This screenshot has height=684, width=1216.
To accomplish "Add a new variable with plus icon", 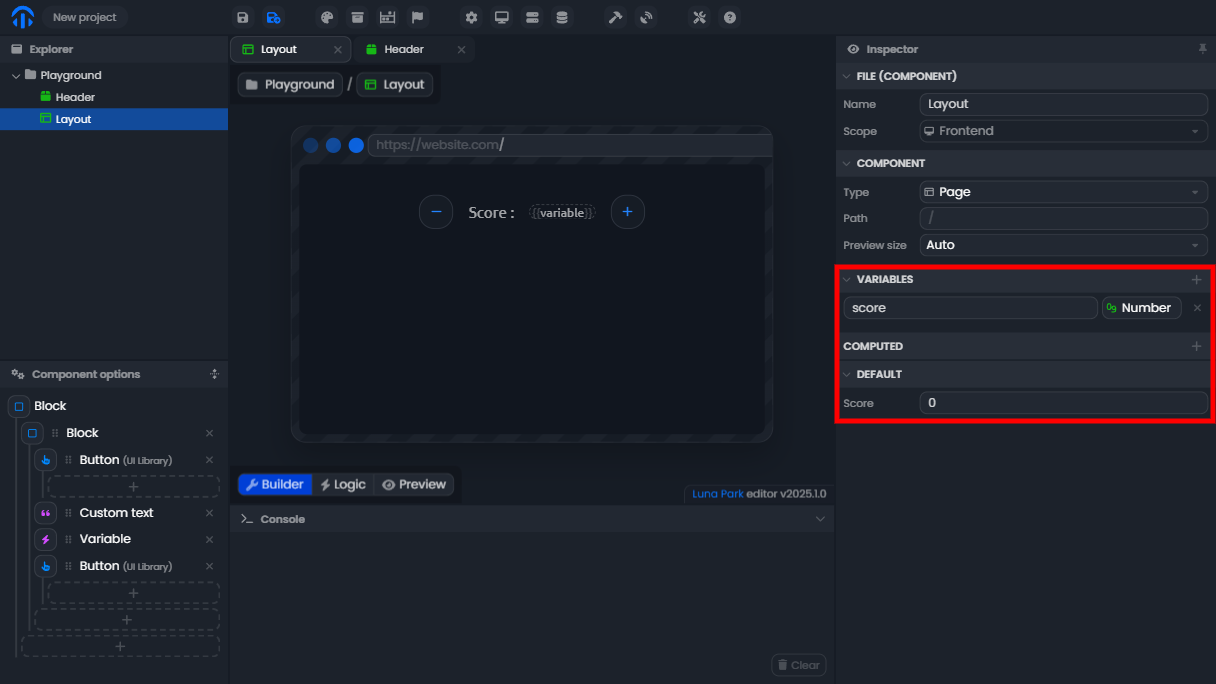I will [x=1197, y=280].
